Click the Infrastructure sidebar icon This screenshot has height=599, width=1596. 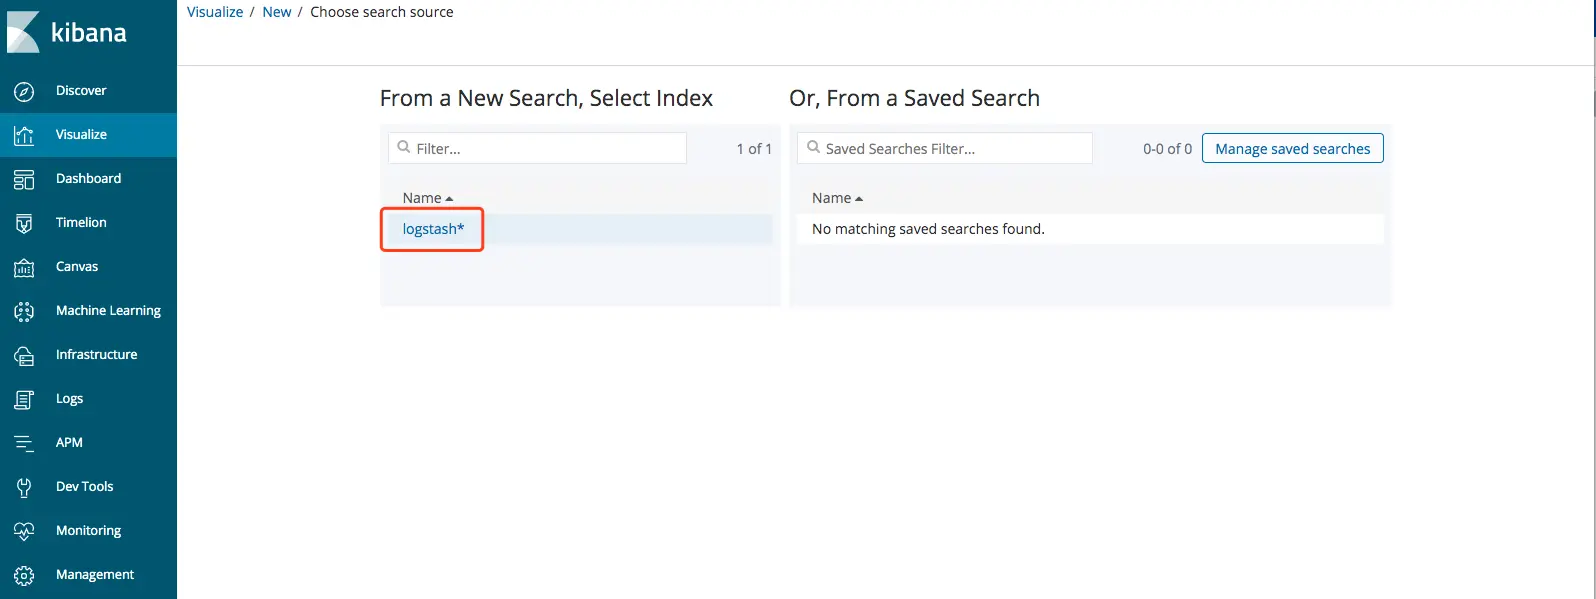point(24,355)
